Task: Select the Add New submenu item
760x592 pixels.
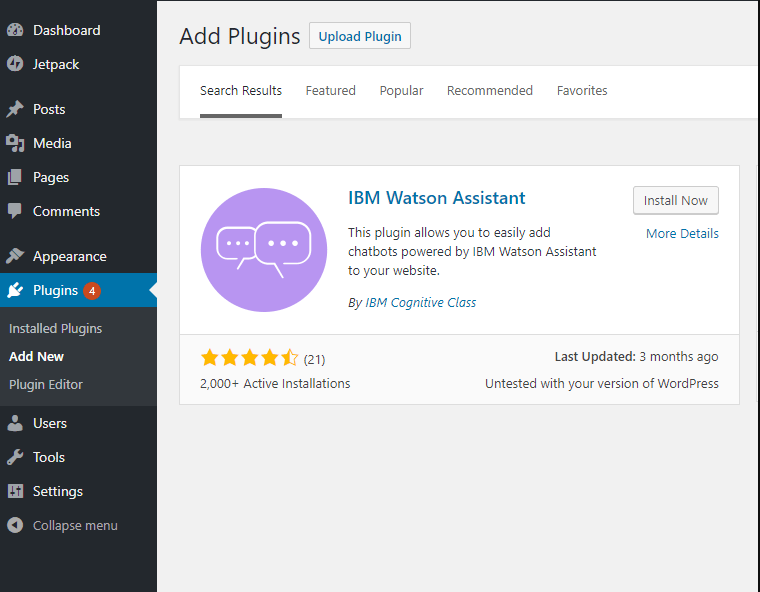Action: (36, 356)
